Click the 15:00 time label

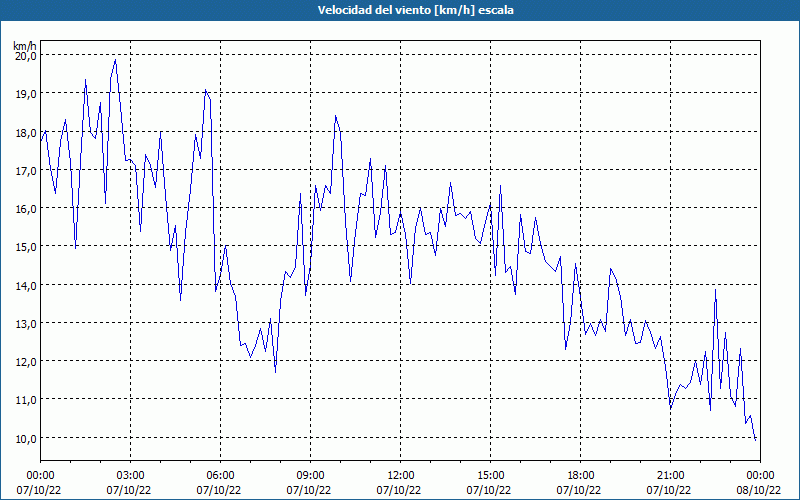pyautogui.click(x=490, y=476)
